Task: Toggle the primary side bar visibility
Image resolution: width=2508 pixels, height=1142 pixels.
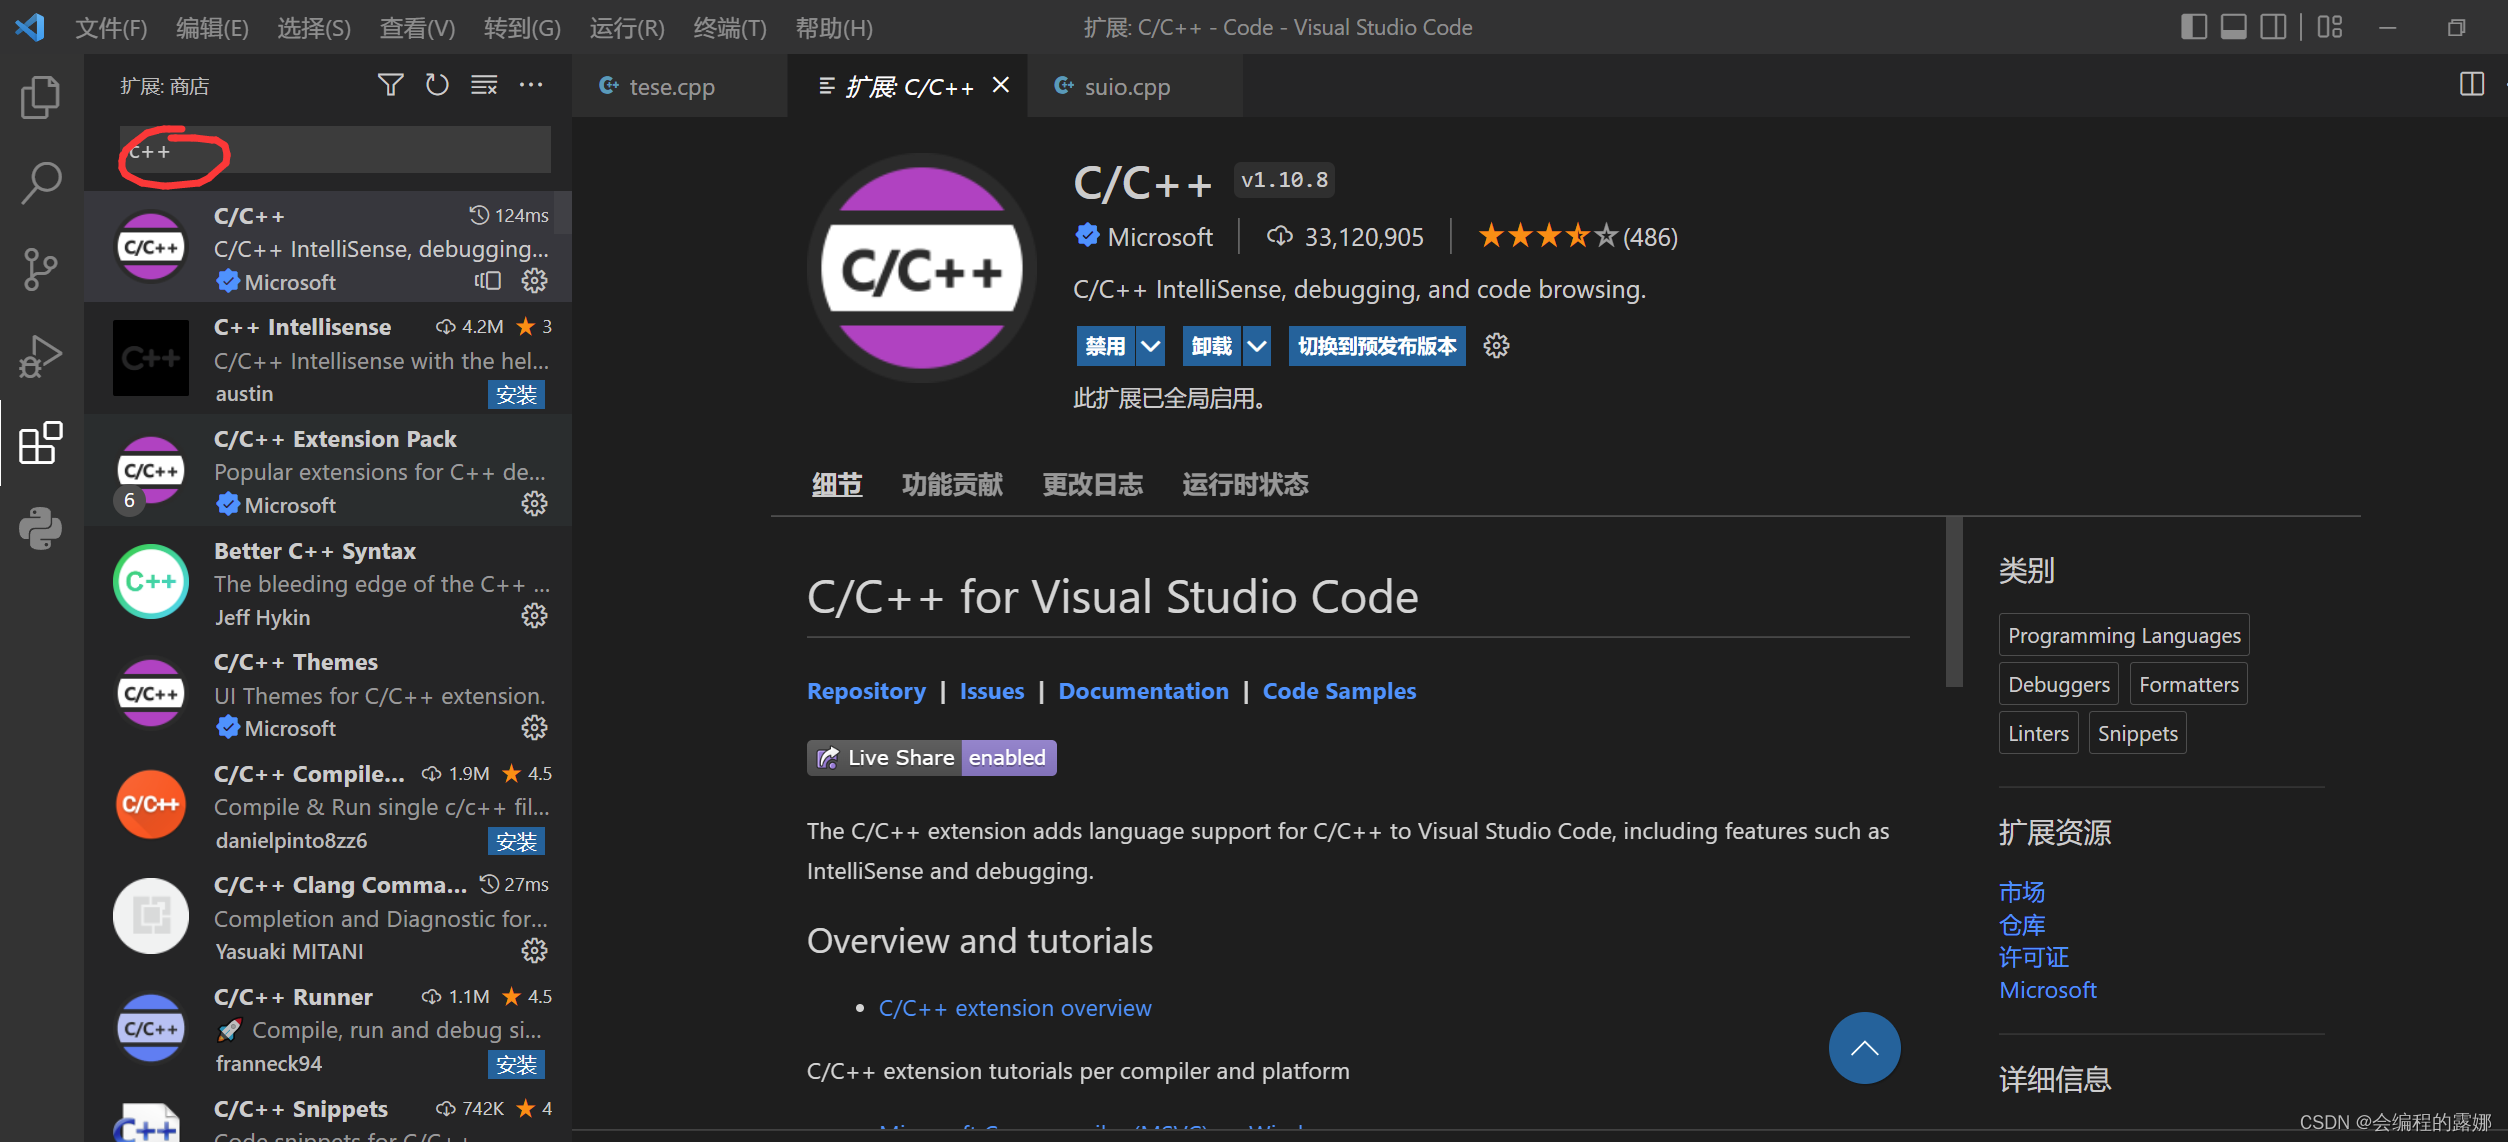Action: point(2193,27)
